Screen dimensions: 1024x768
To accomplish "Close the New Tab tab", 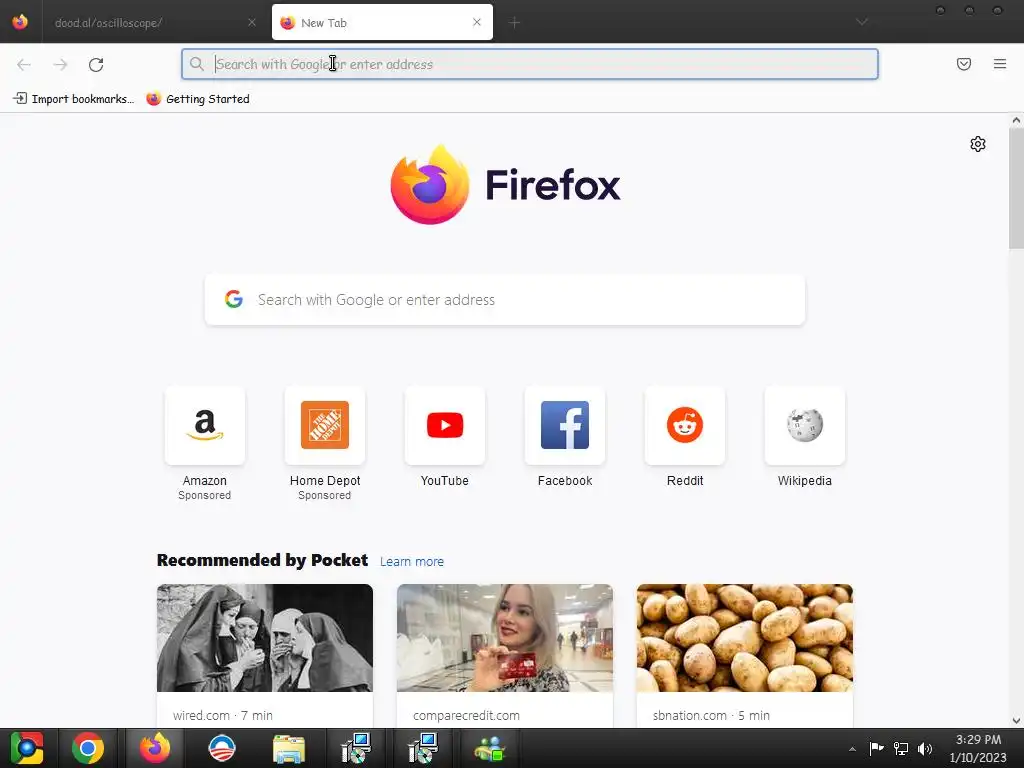I will pyautogui.click(x=477, y=22).
